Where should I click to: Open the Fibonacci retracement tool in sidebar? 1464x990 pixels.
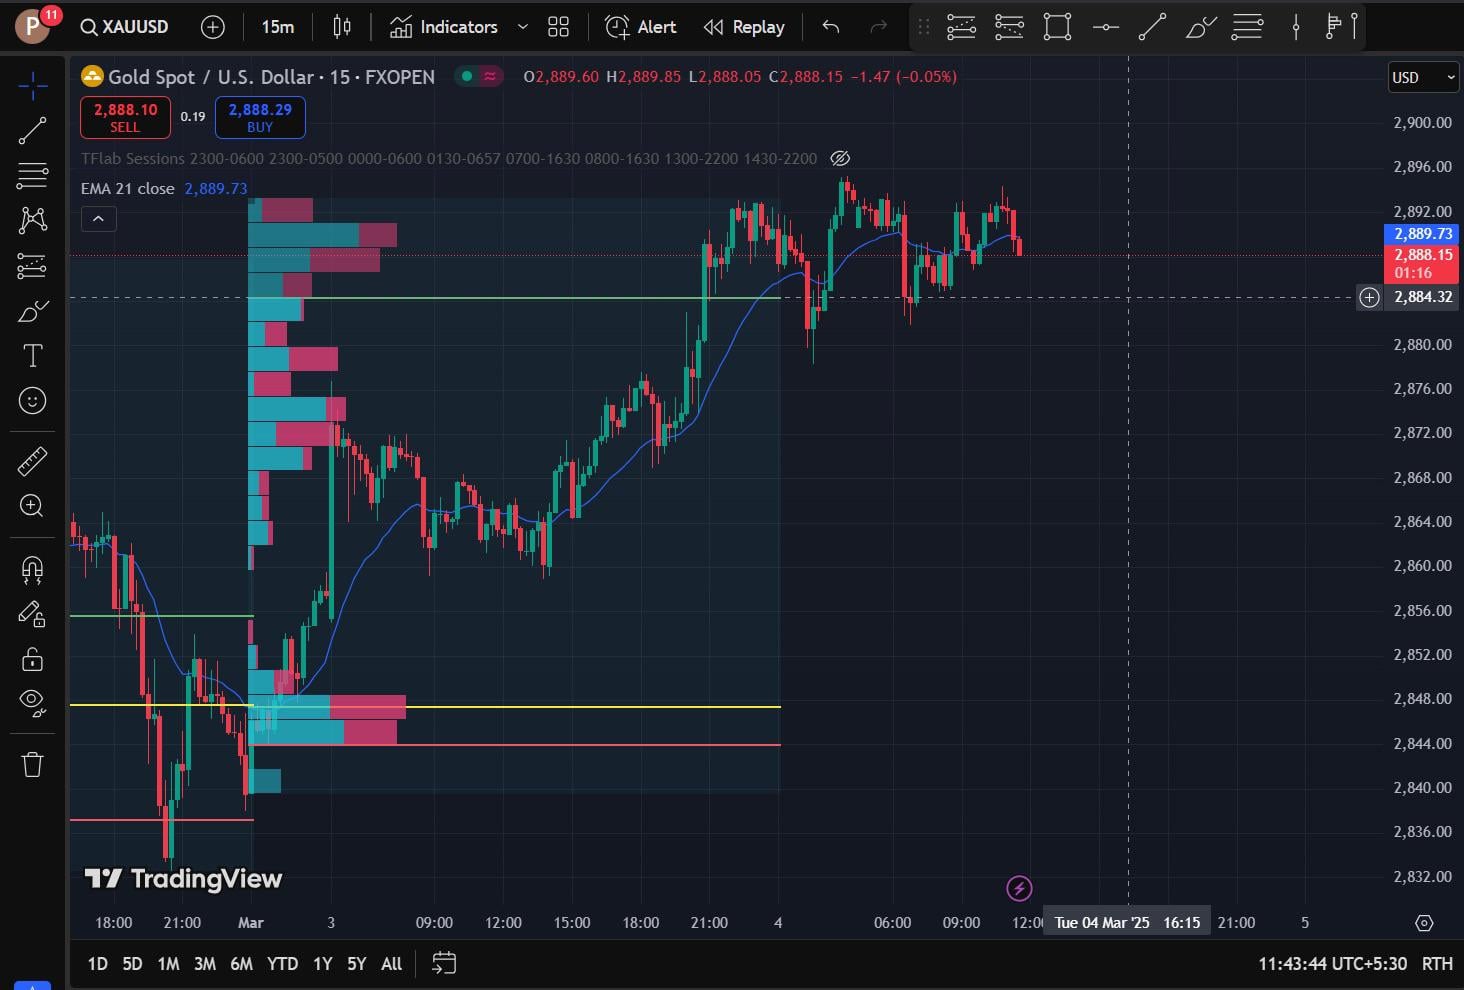[32, 175]
